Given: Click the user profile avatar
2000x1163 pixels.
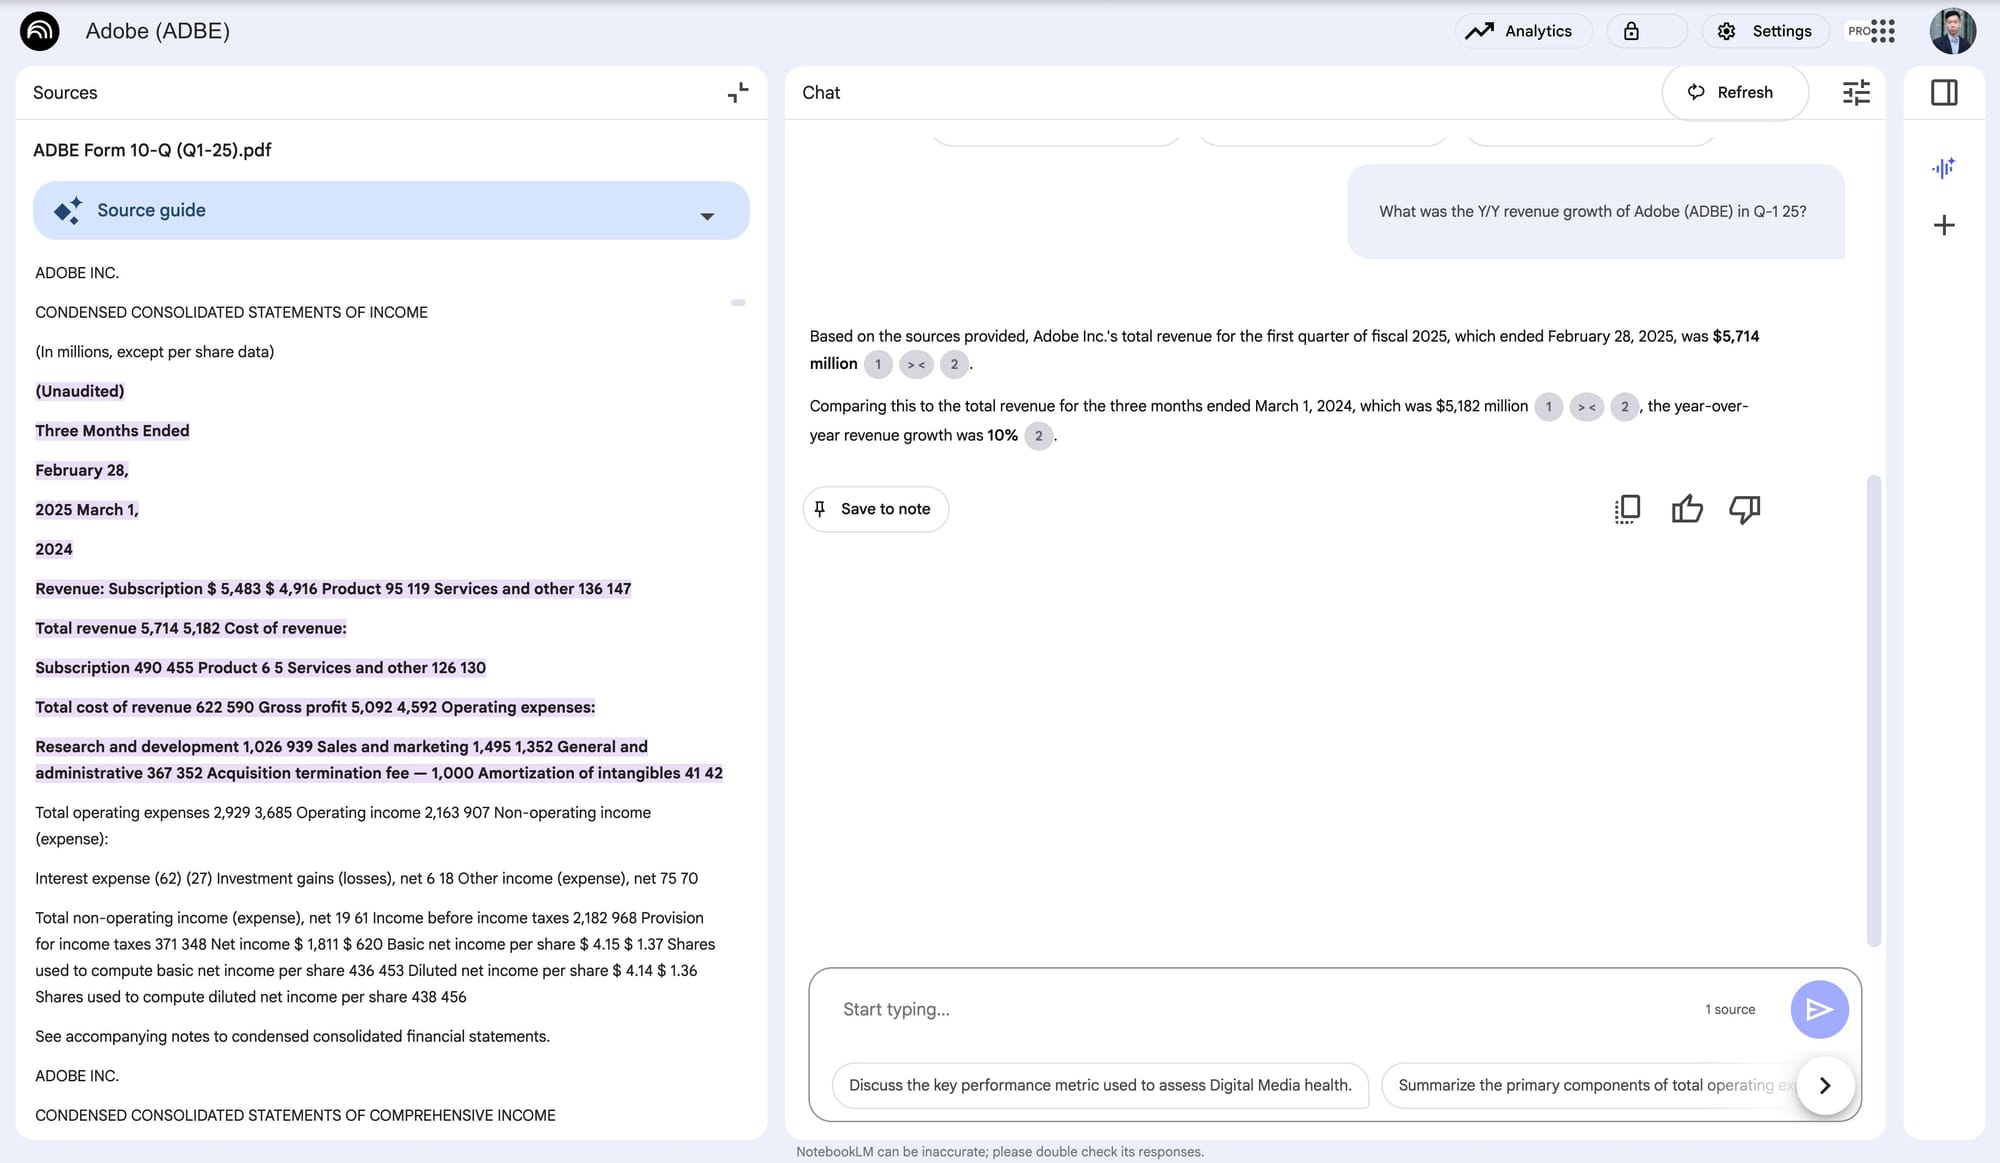Looking at the screenshot, I should point(1952,31).
